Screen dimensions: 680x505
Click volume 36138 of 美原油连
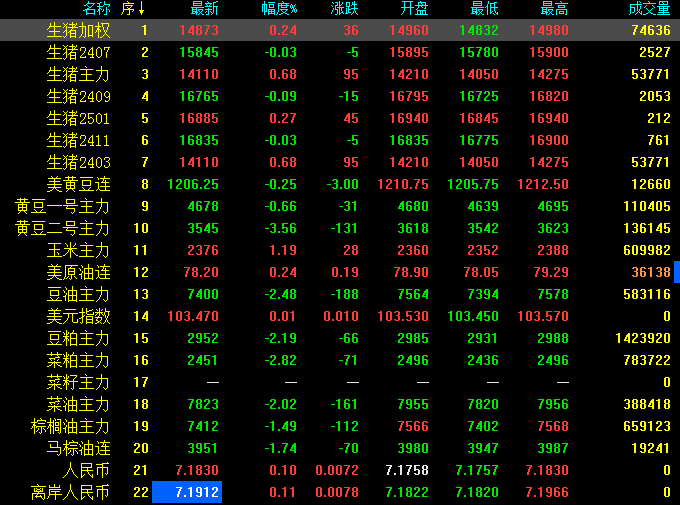(651, 272)
